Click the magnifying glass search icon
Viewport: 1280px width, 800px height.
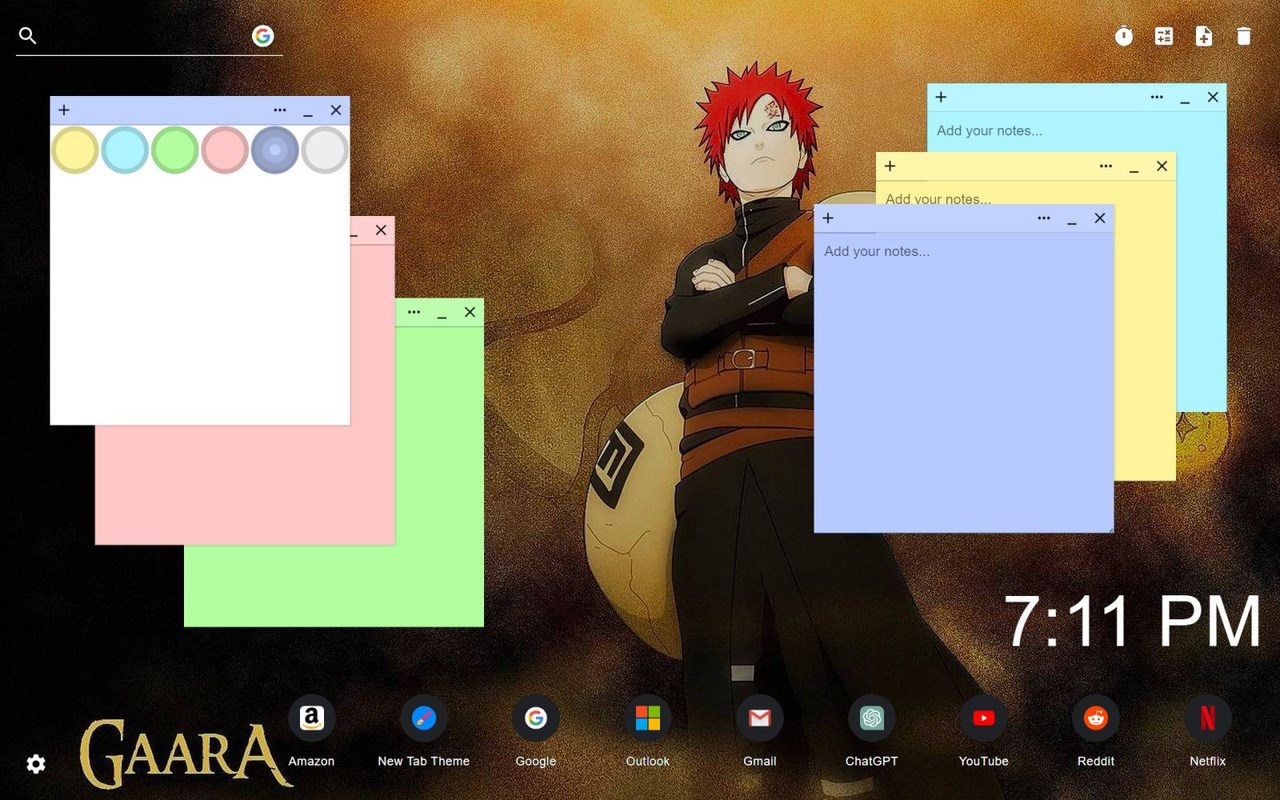28,36
